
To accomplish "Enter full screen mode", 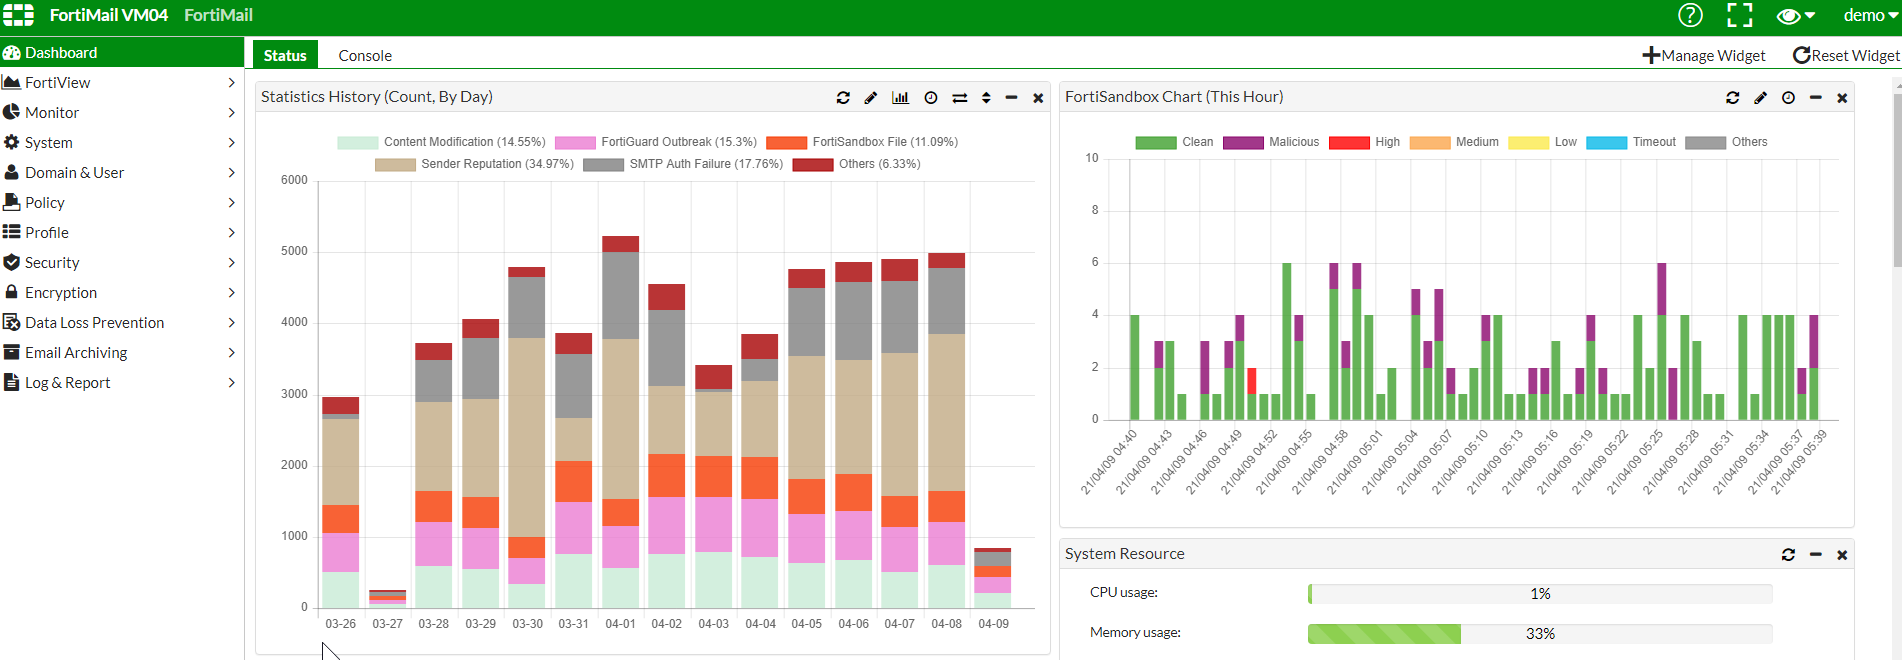I will pyautogui.click(x=1740, y=15).
